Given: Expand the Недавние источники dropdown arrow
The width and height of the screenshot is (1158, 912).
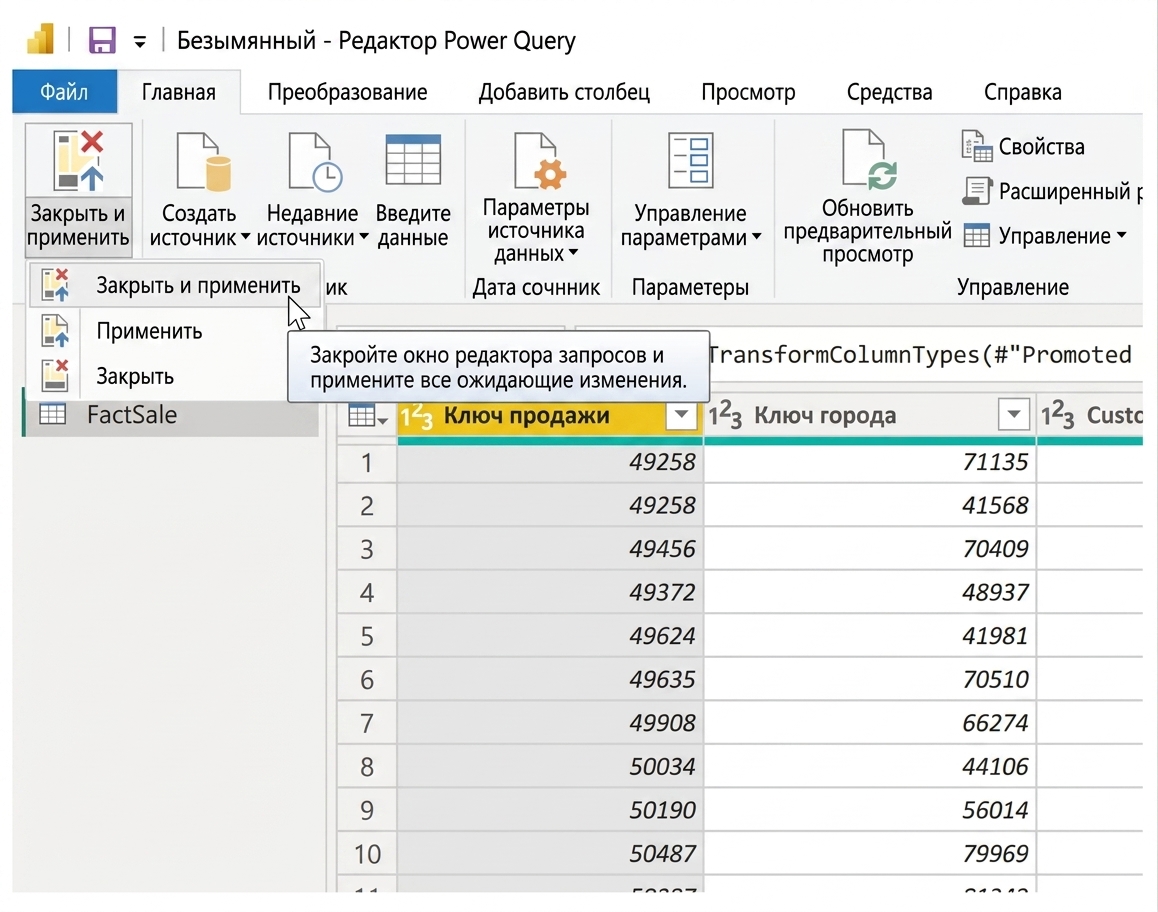Looking at the screenshot, I should [363, 238].
